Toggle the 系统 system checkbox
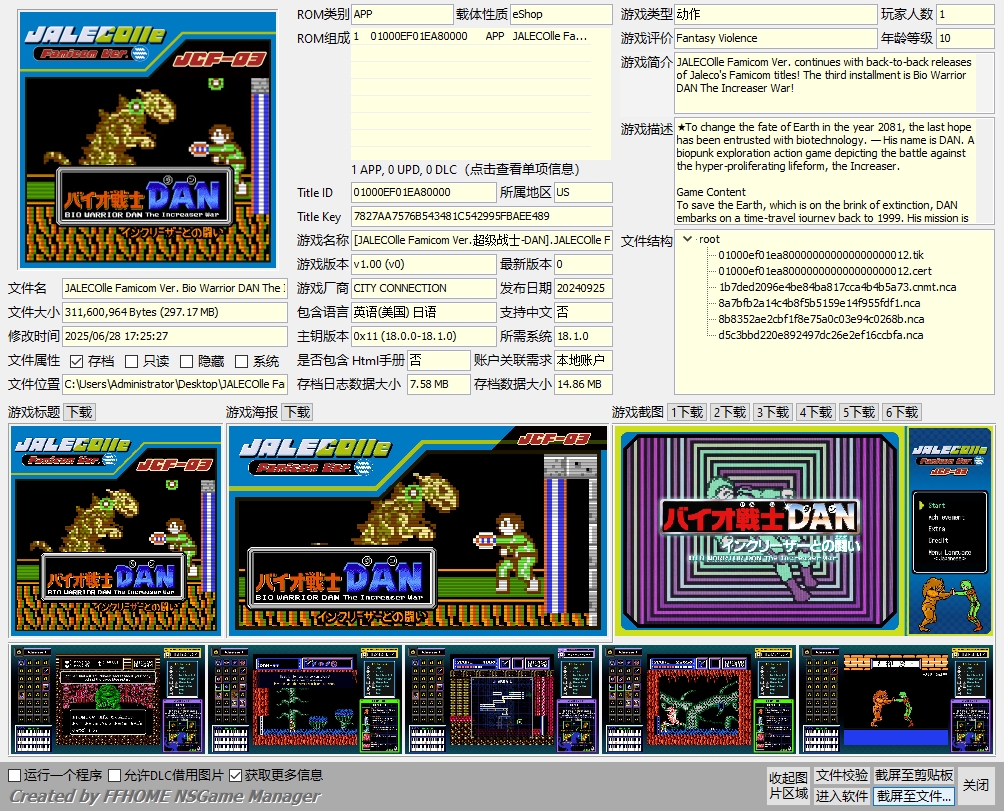The height and width of the screenshot is (811, 1004). coord(241,362)
